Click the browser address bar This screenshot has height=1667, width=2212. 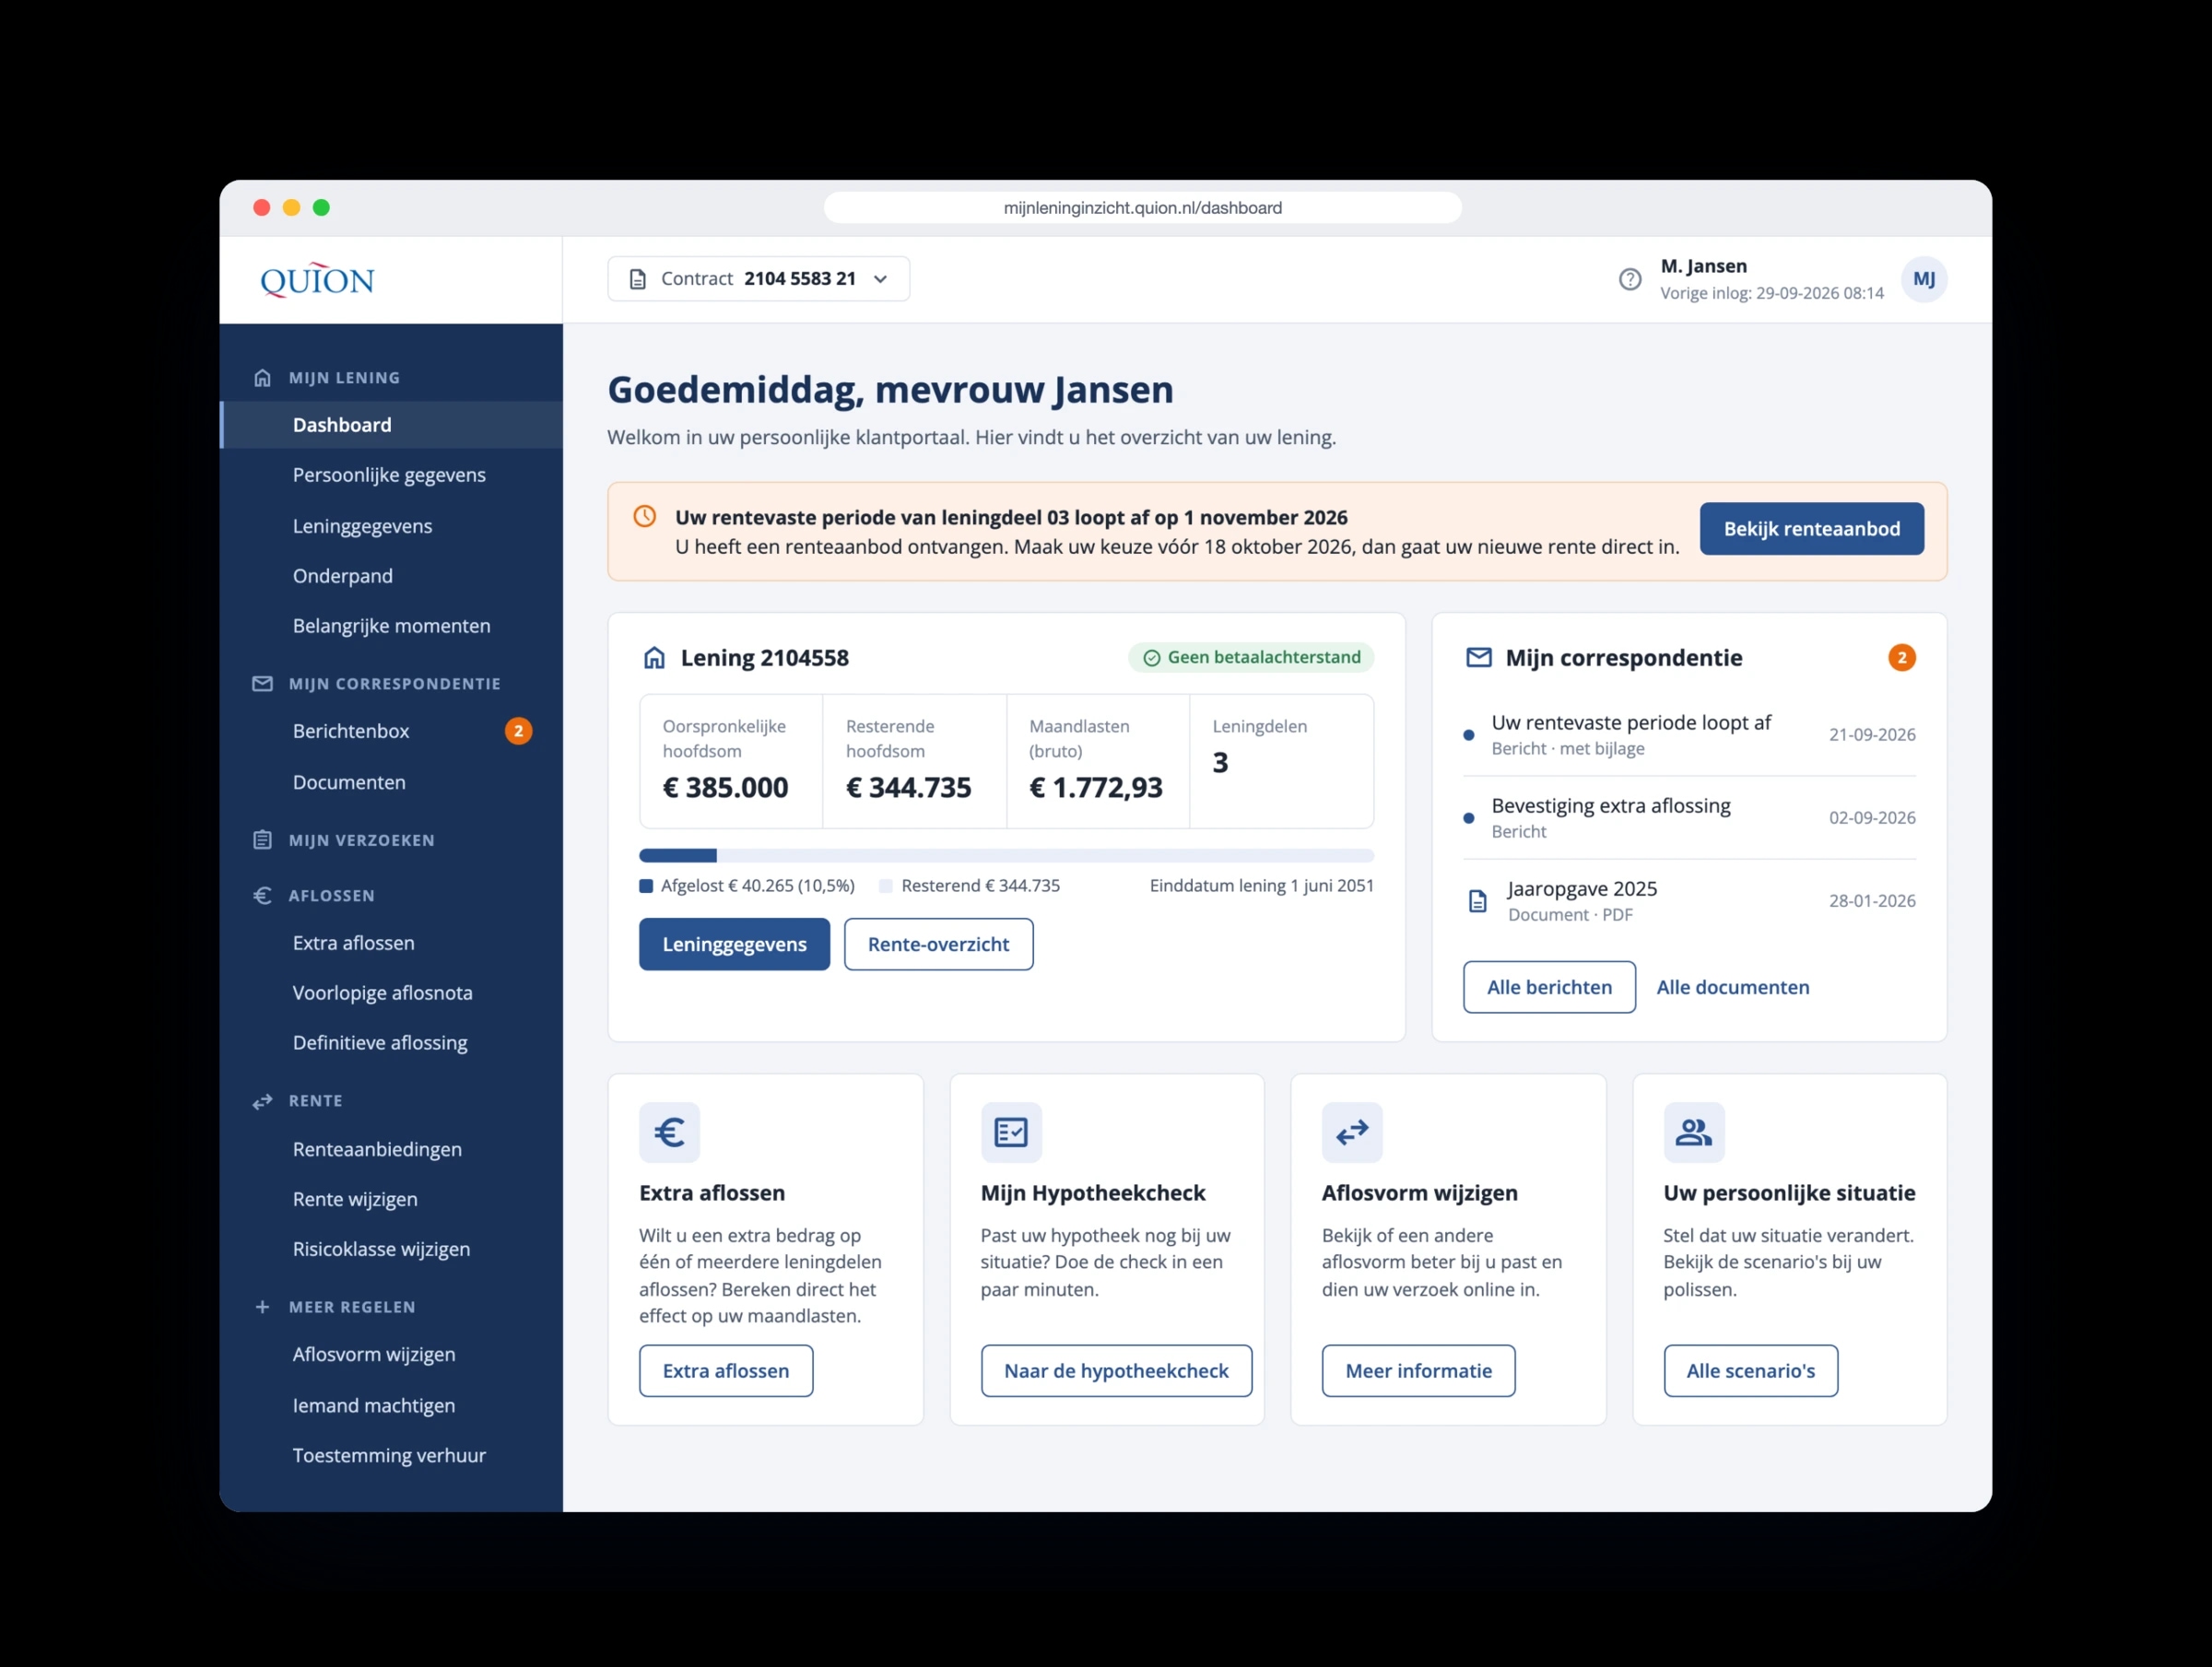point(1142,208)
